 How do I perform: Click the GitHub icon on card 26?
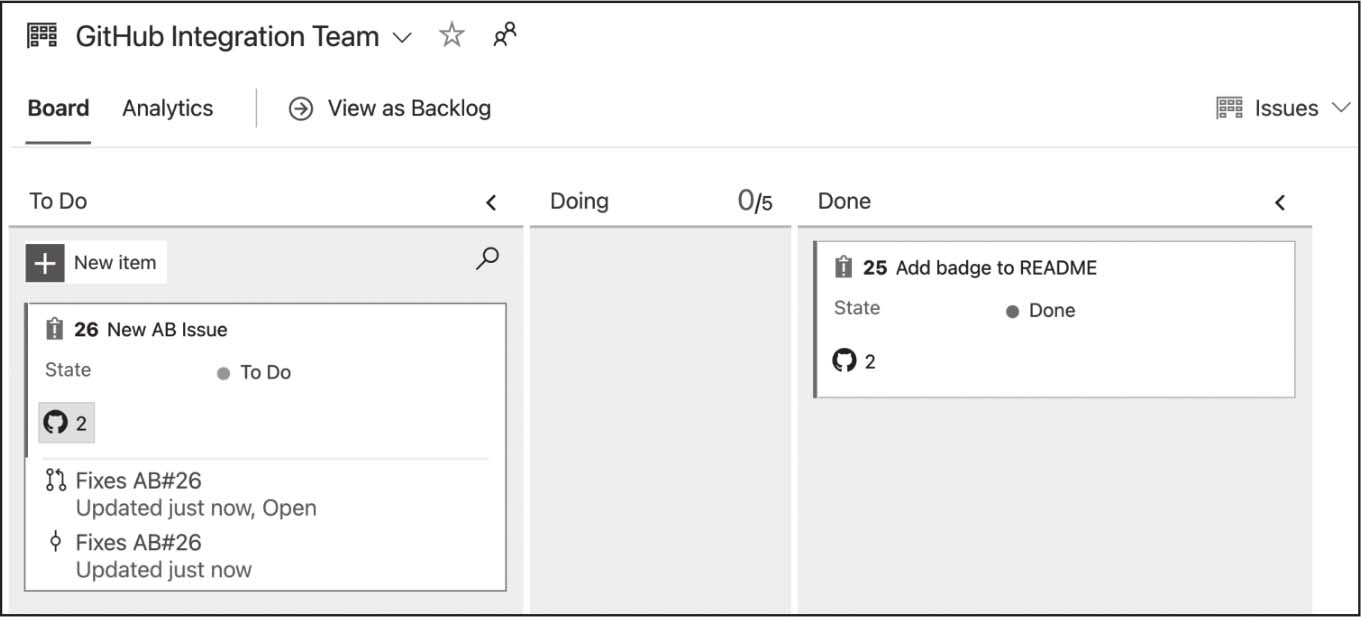pos(56,423)
